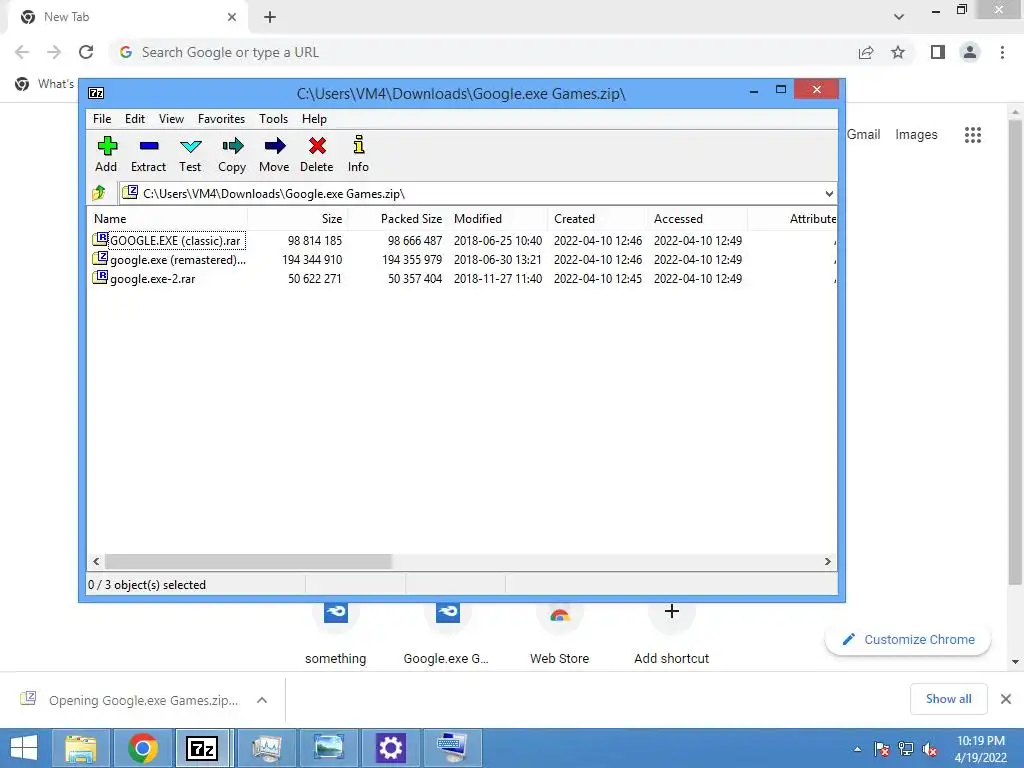Click the packed size 50 357 404
Image resolution: width=1024 pixels, height=768 pixels.
[415, 279]
